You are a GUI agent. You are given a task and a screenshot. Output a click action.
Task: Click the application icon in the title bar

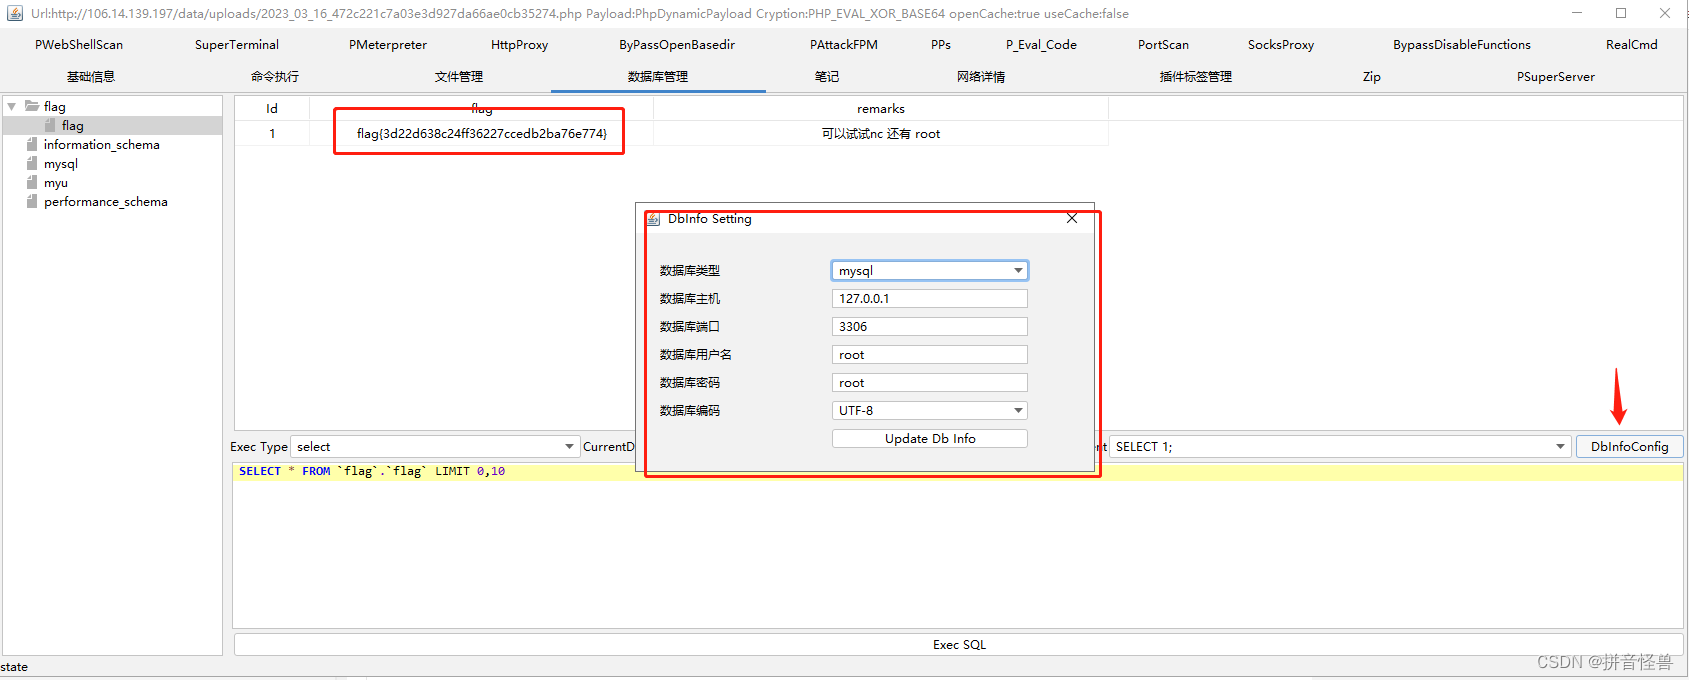tap(15, 13)
